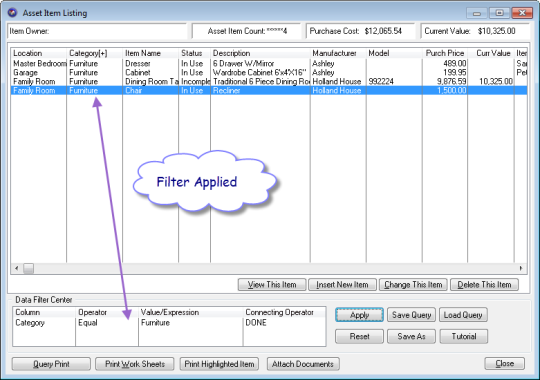Click View This Item button
Image resolution: width=540 pixels, height=380 pixels.
(272, 285)
